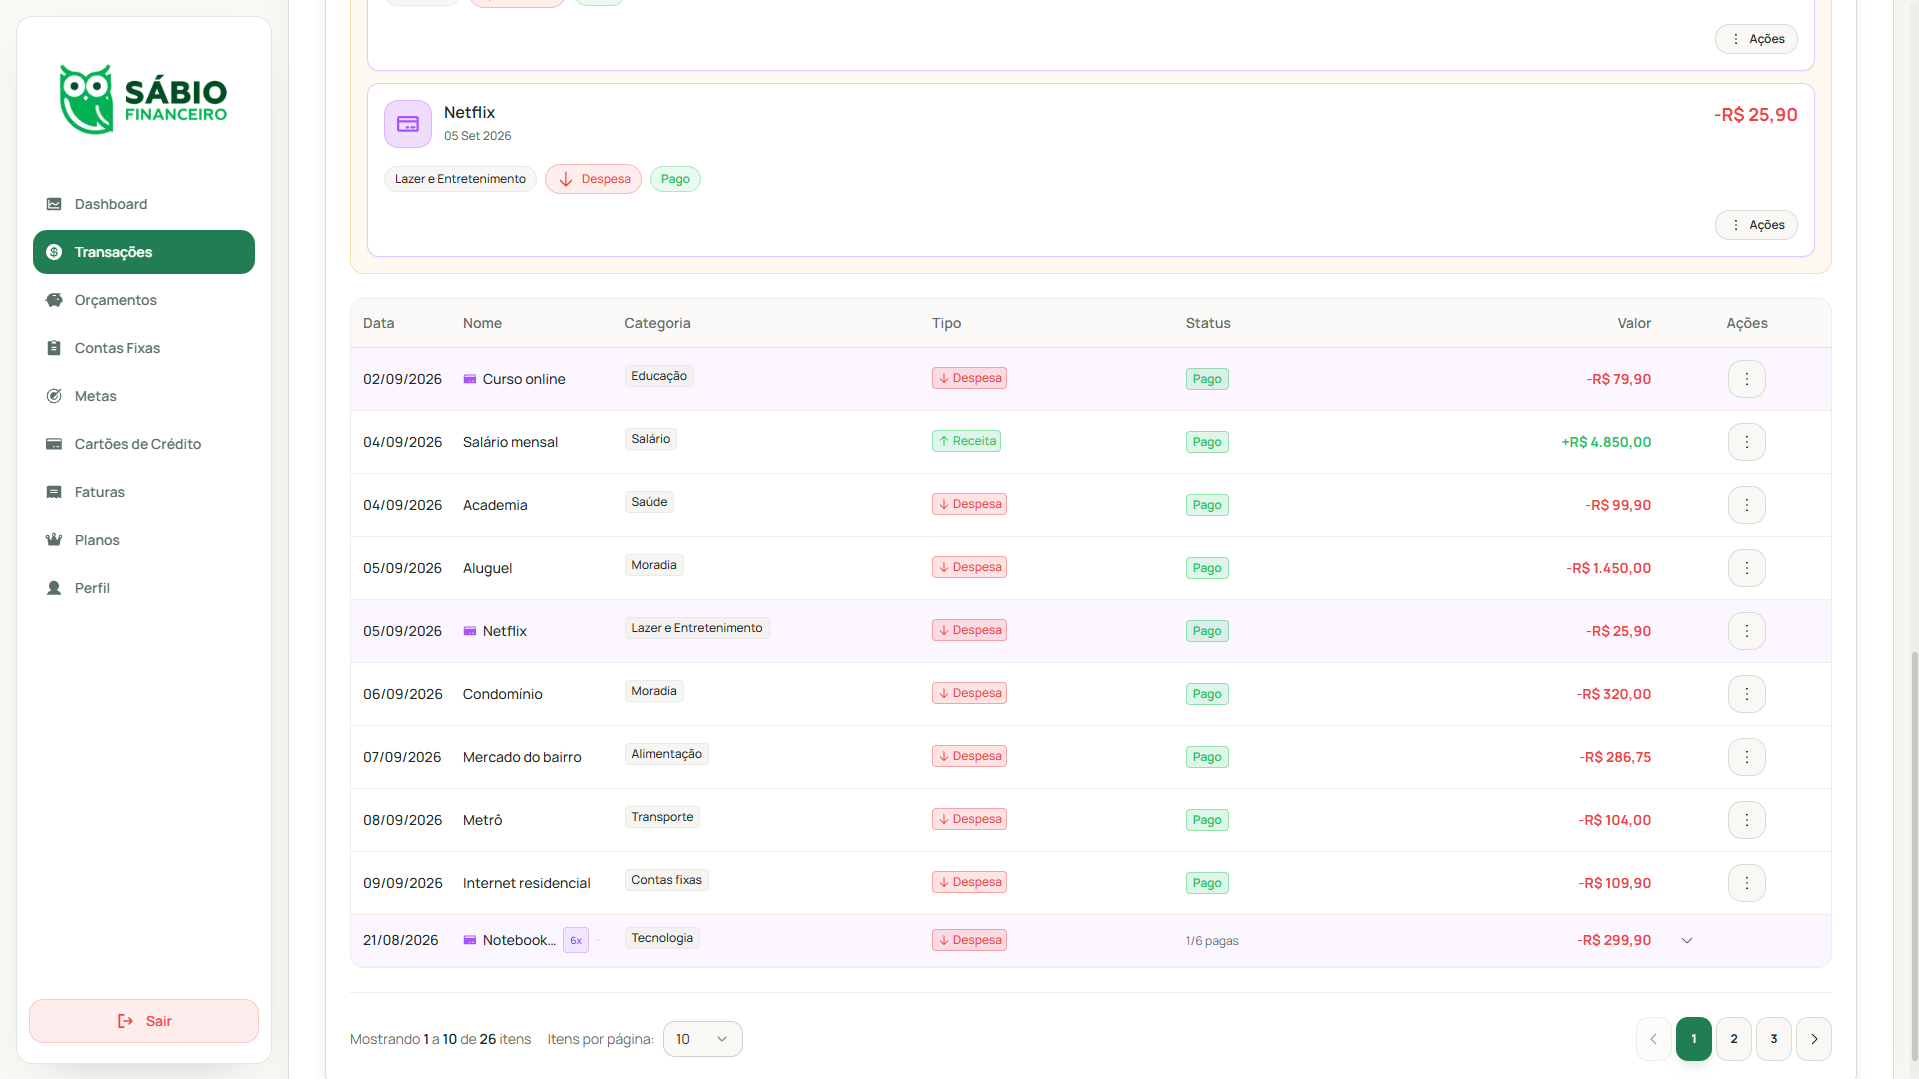This screenshot has width=1919, height=1079.
Task: Click the 6x installments badge on Notebook
Action: 576,940
